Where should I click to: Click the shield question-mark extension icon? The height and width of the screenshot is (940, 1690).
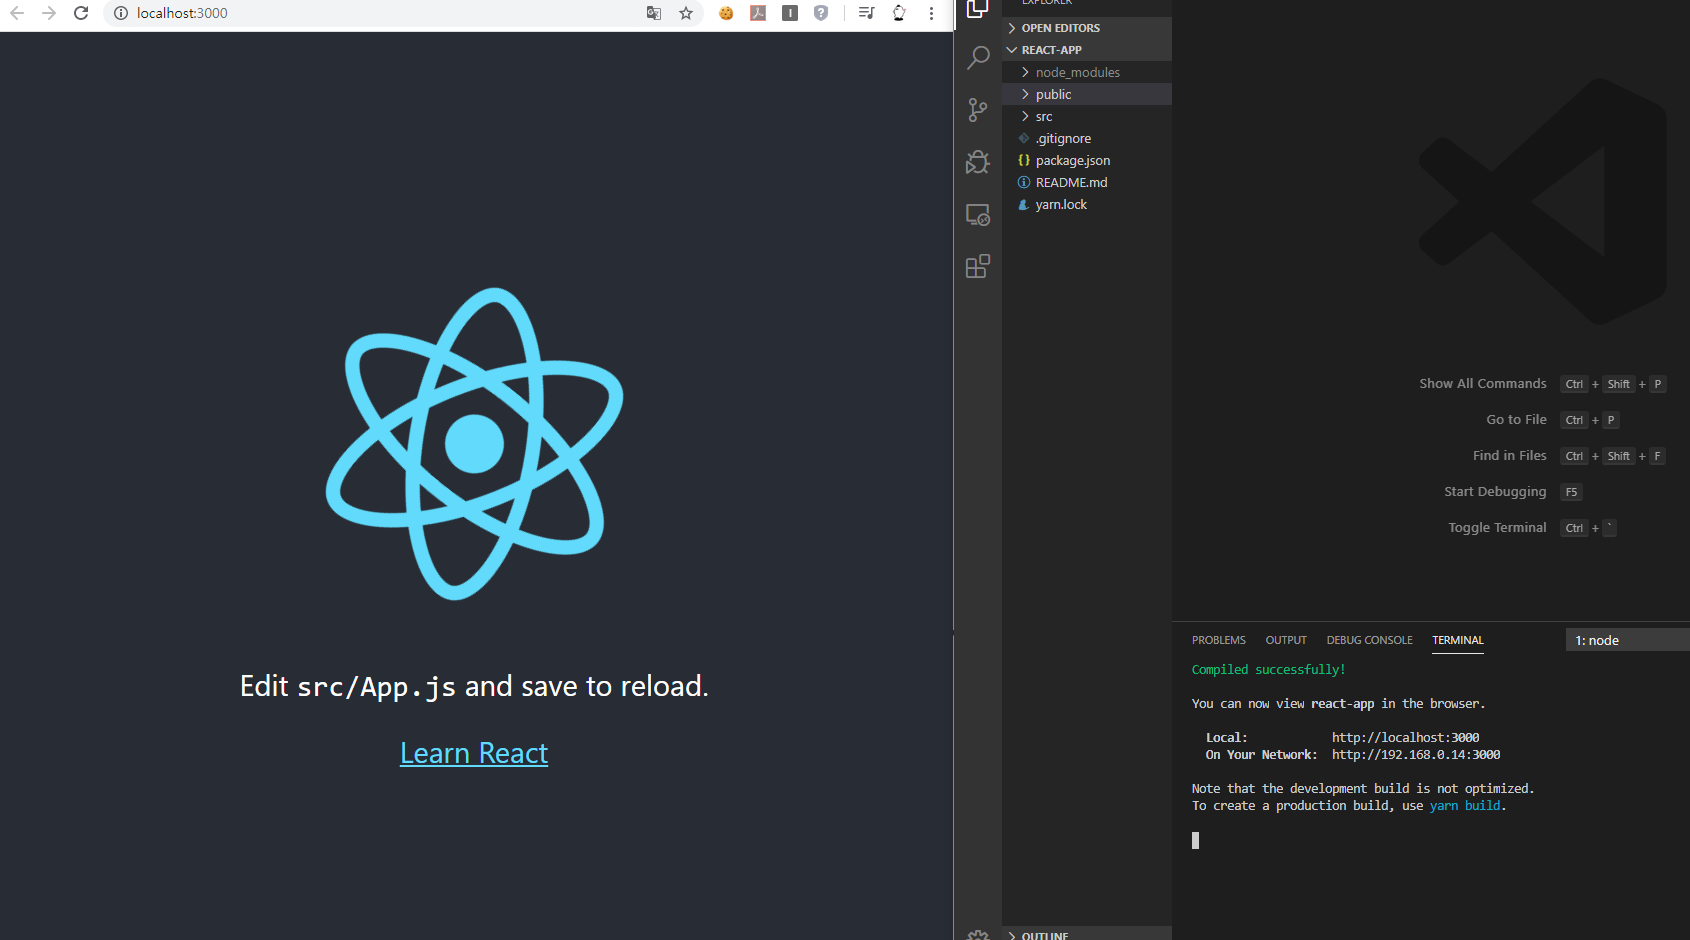[x=821, y=13]
